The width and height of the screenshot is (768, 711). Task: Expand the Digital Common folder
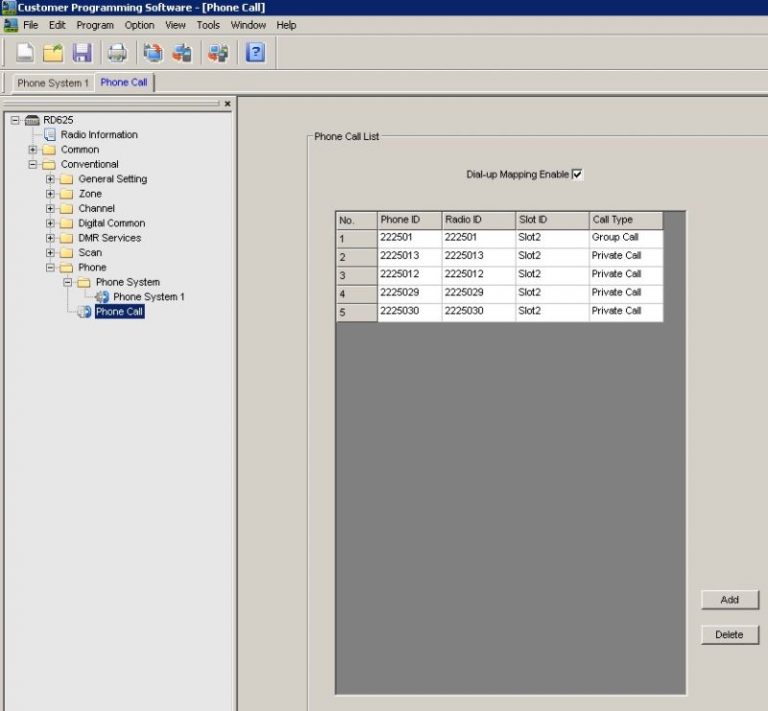(50, 223)
